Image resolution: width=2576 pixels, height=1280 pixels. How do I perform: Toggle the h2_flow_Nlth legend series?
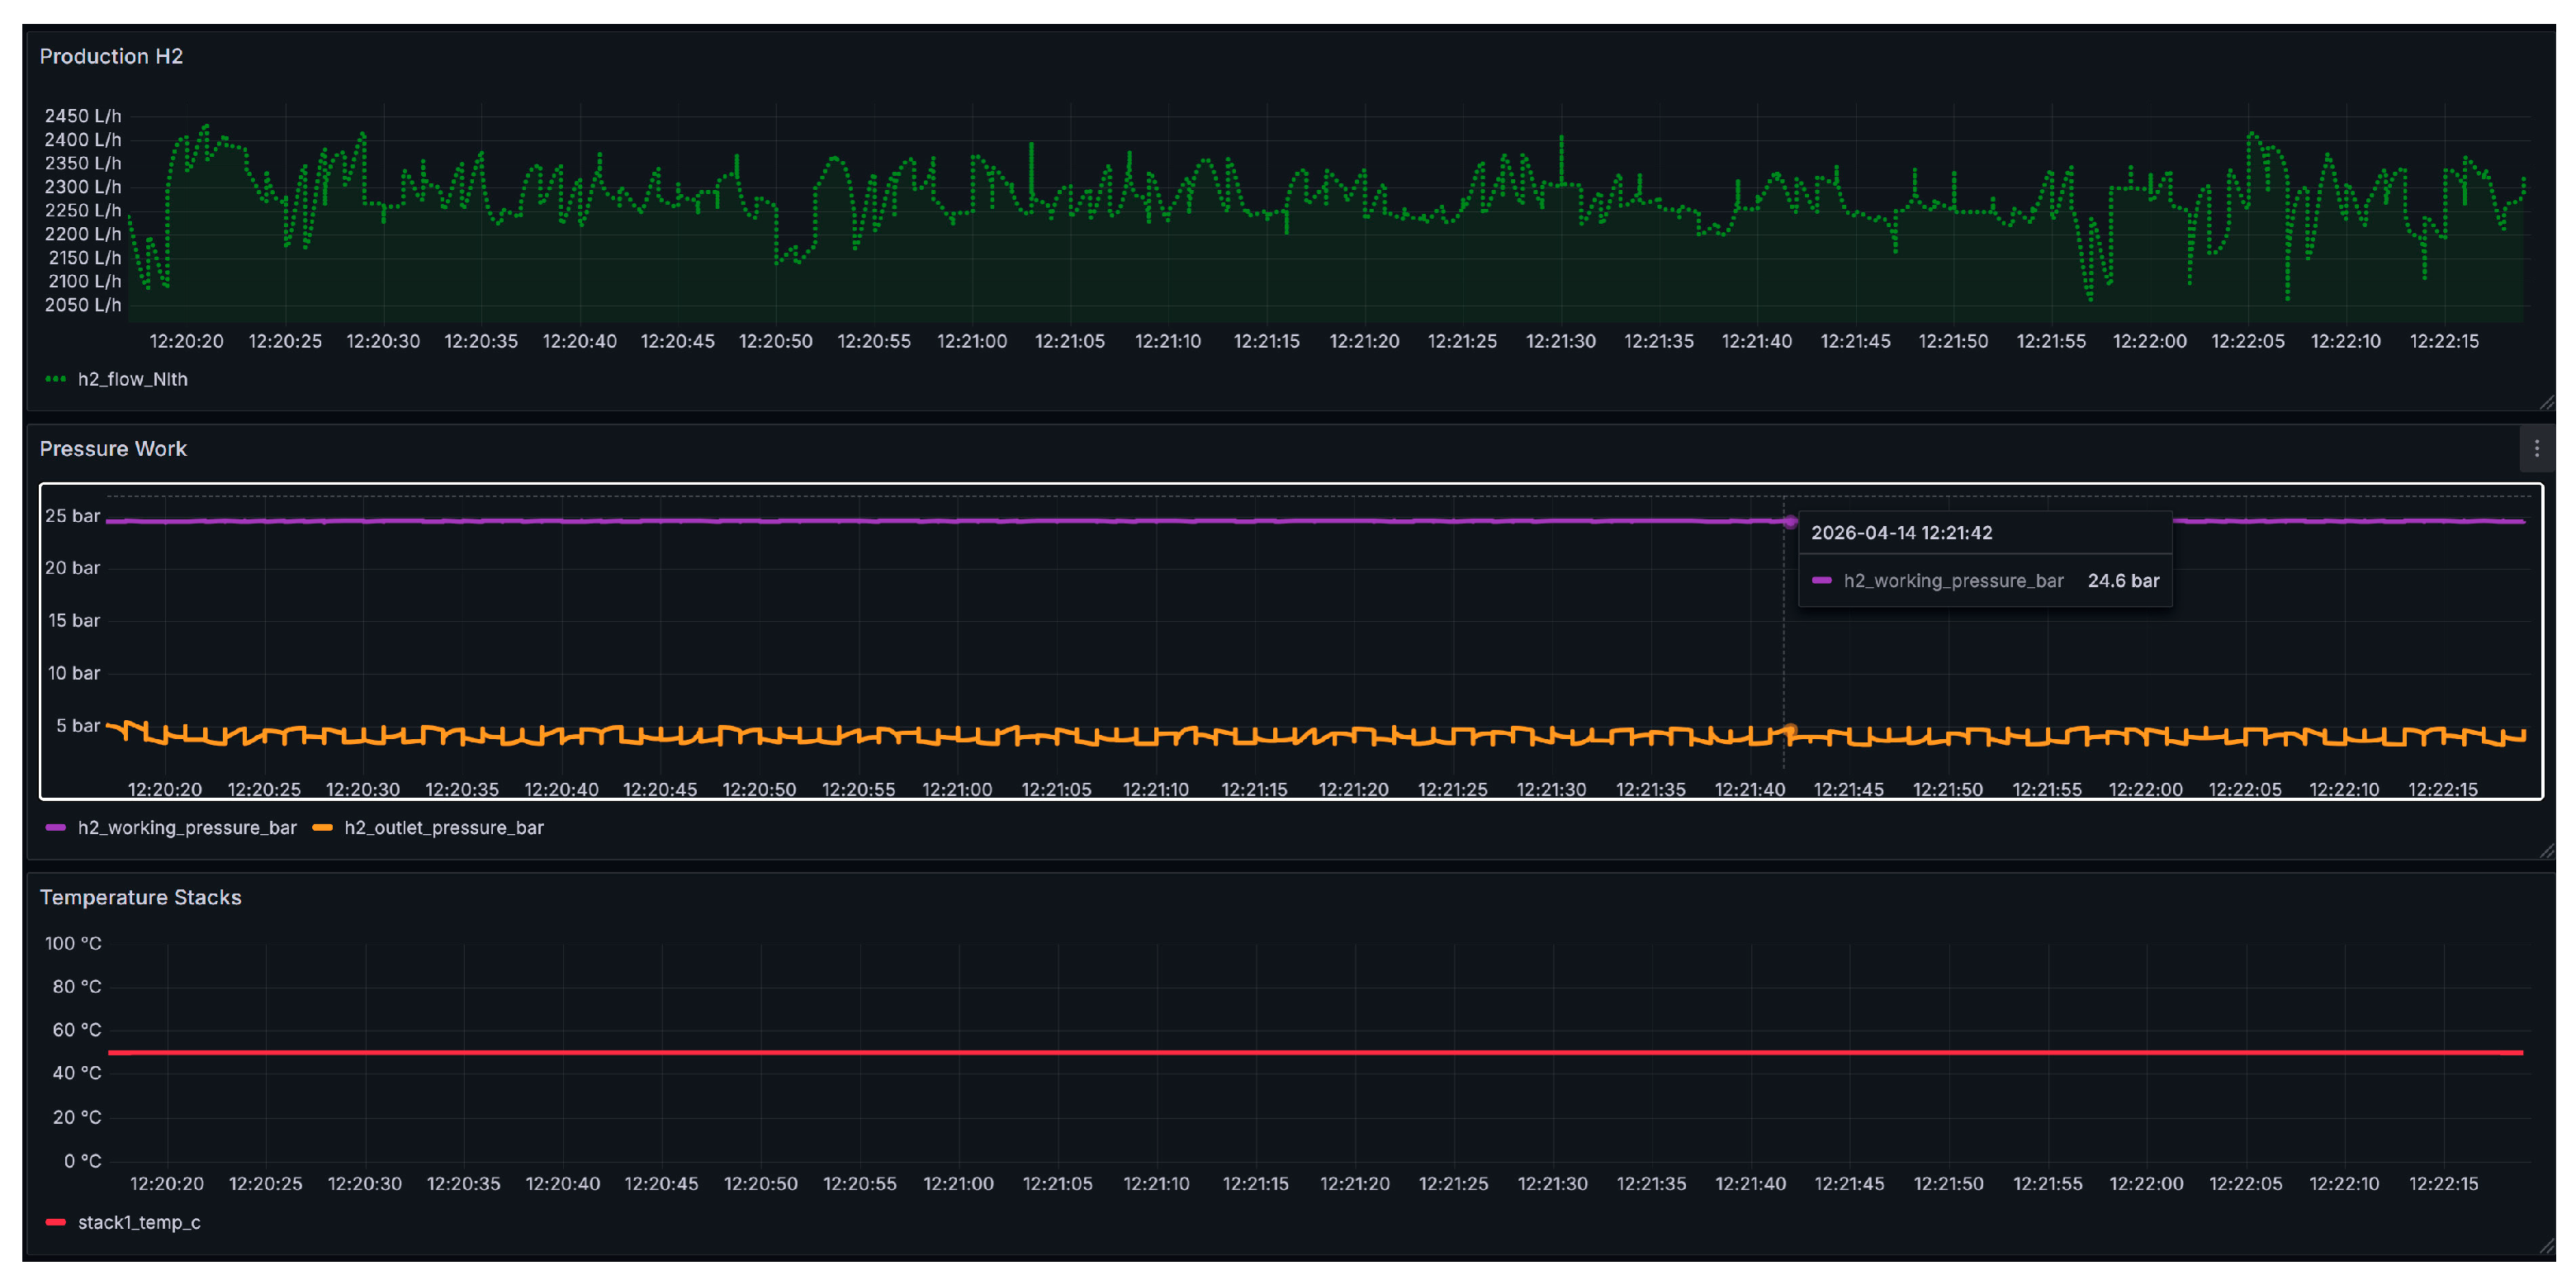[x=132, y=379]
